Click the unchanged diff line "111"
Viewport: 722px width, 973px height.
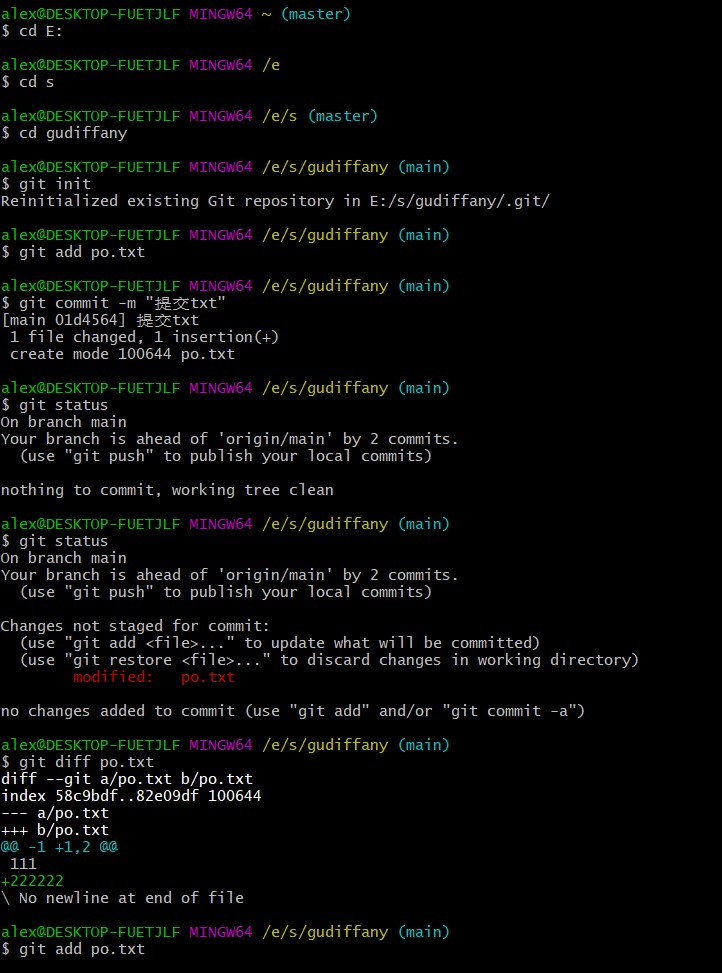pyautogui.click(x=23, y=864)
